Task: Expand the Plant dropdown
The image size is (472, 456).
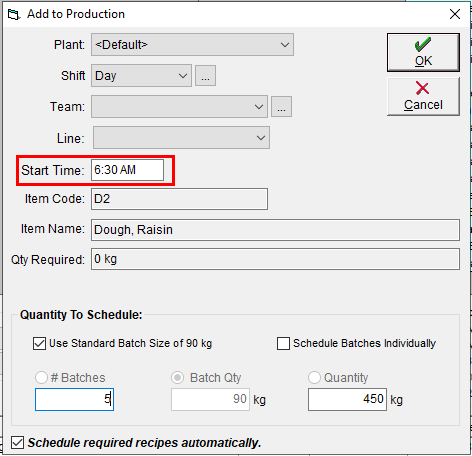Action: [192, 44]
